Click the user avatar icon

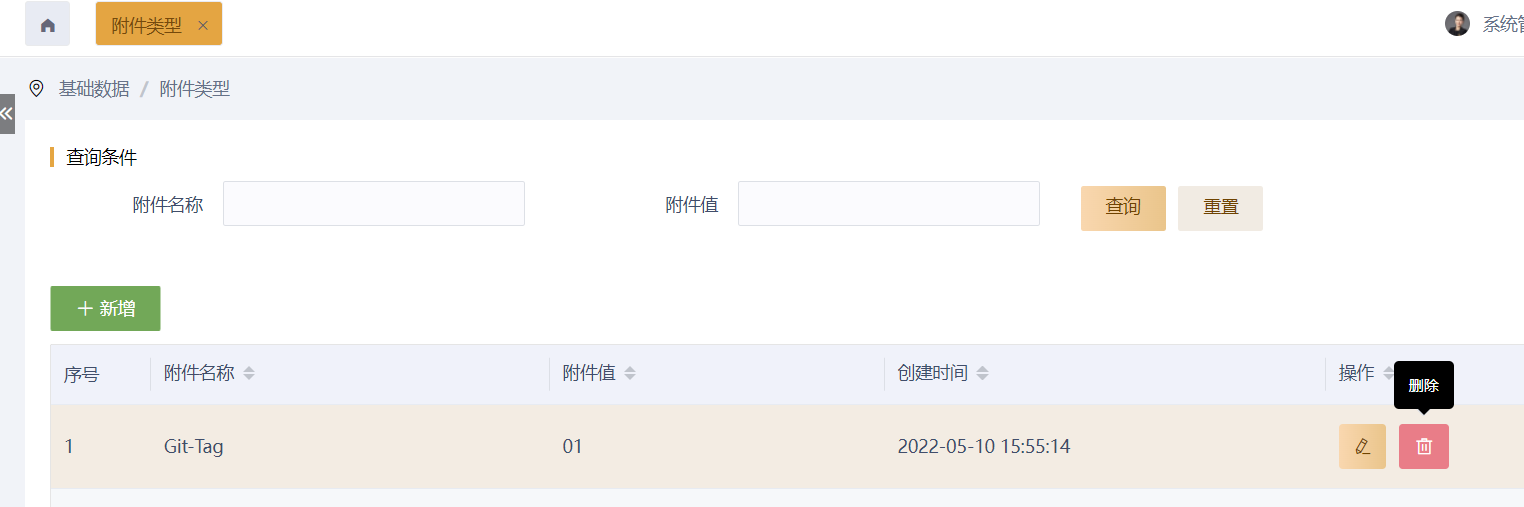(x=1457, y=24)
